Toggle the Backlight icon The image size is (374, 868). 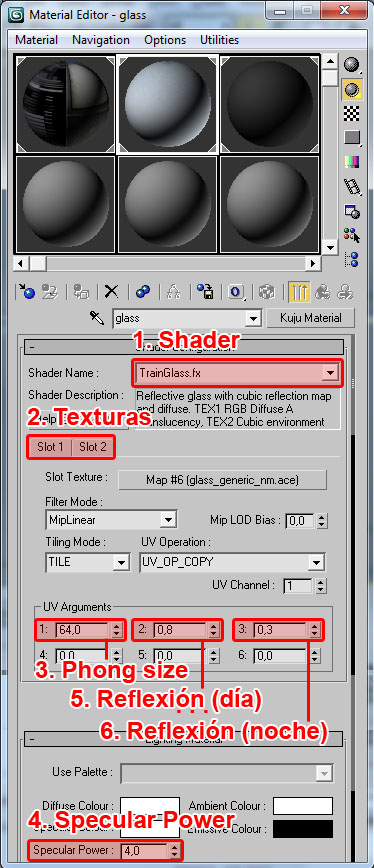point(351,89)
